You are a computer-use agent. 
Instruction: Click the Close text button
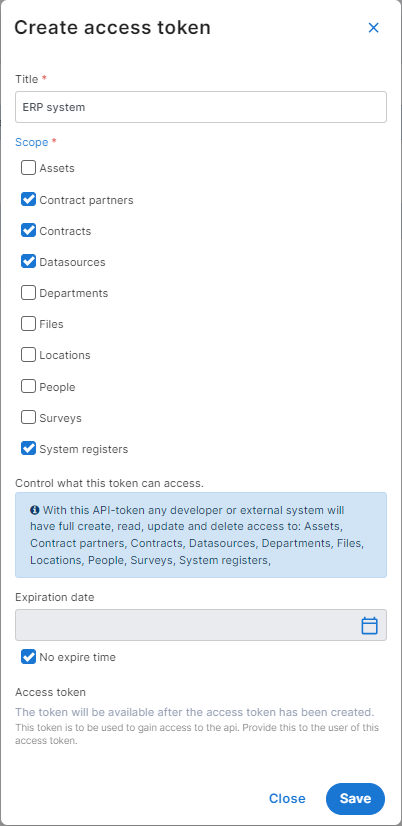[287, 799]
